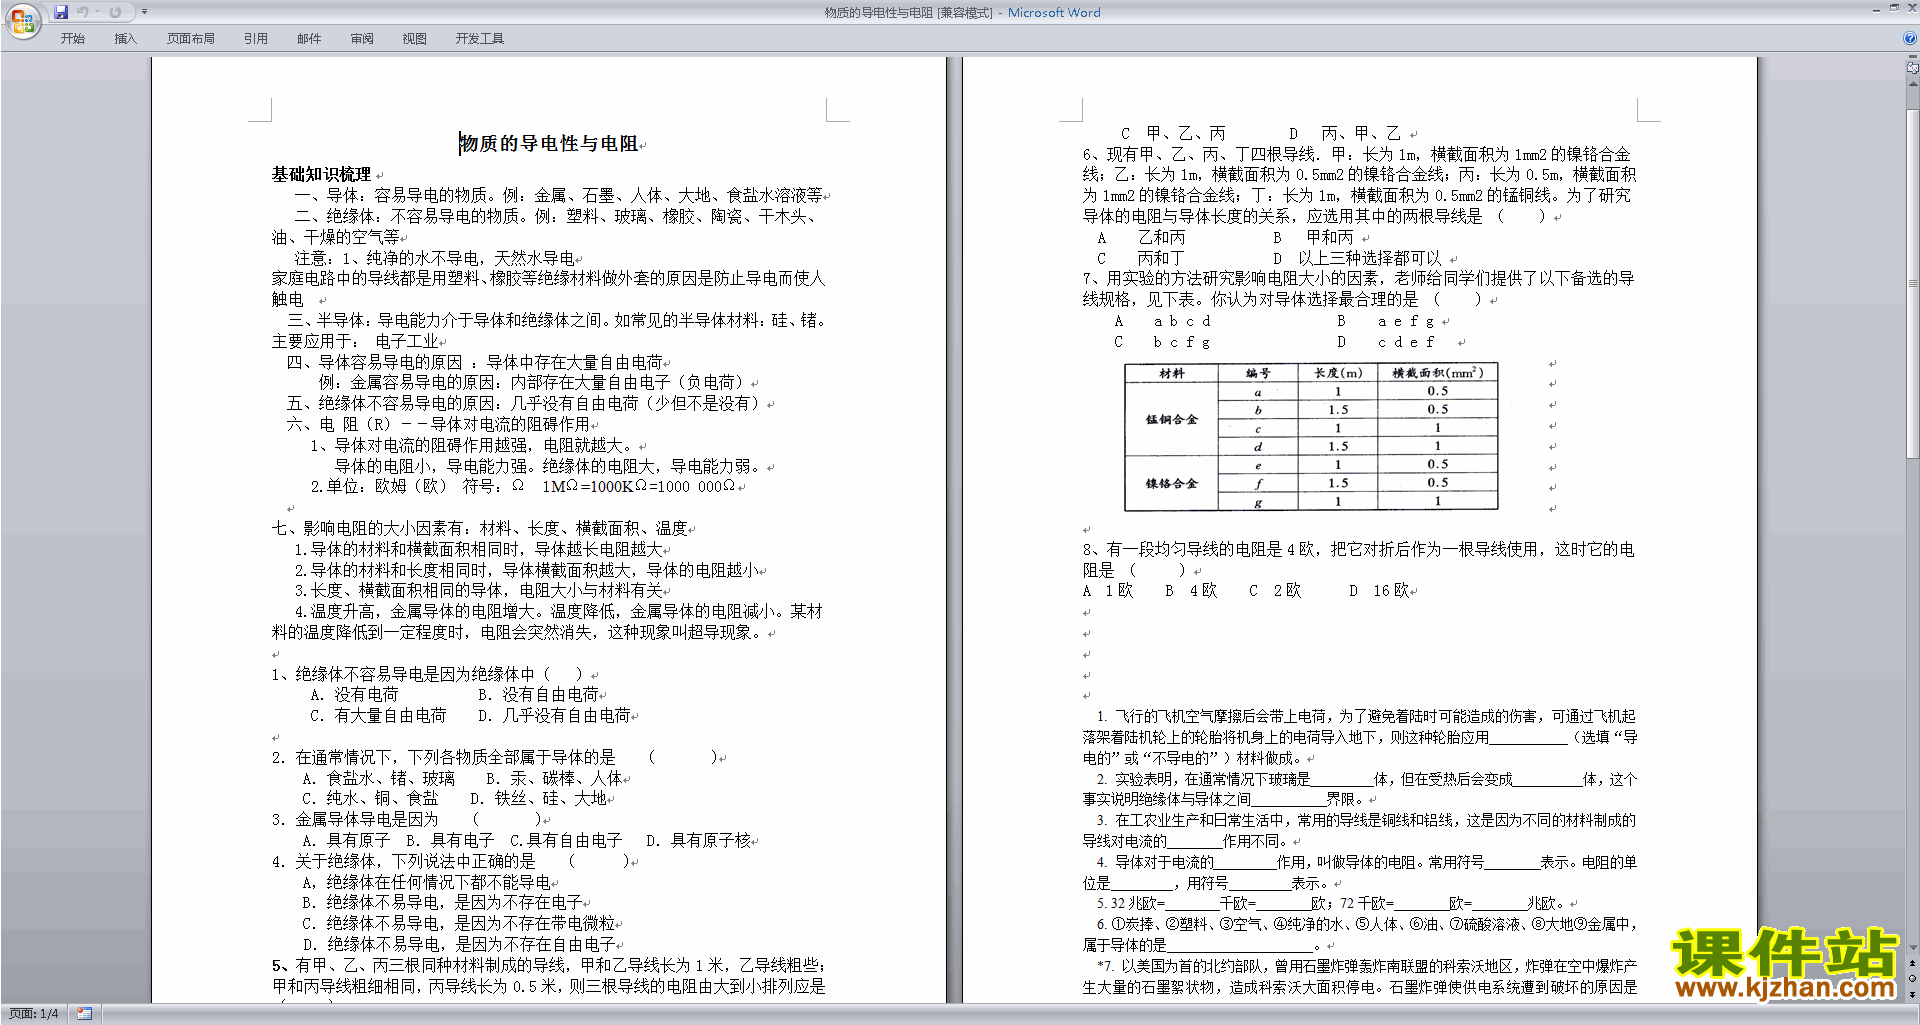Click the macro recording status bar icon
The height and width of the screenshot is (1025, 1920).
tap(84, 1014)
